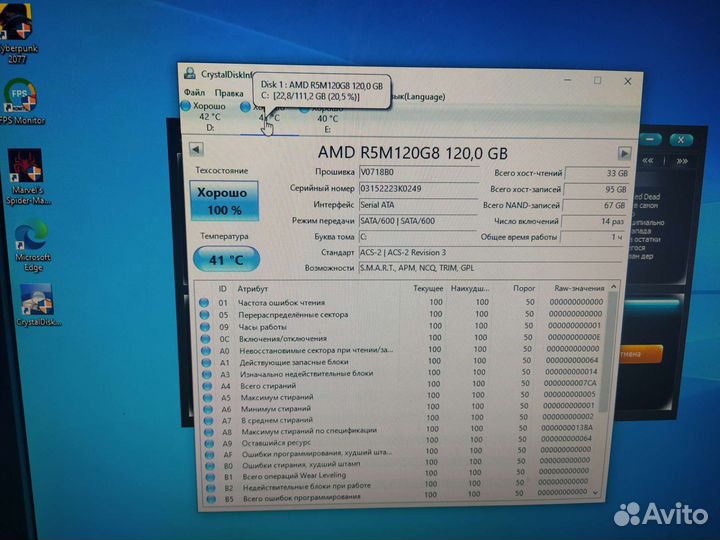Viewport: 720px width, 540px height.
Task: Click raw value 00000000138A in row A8
Action: click(567, 428)
